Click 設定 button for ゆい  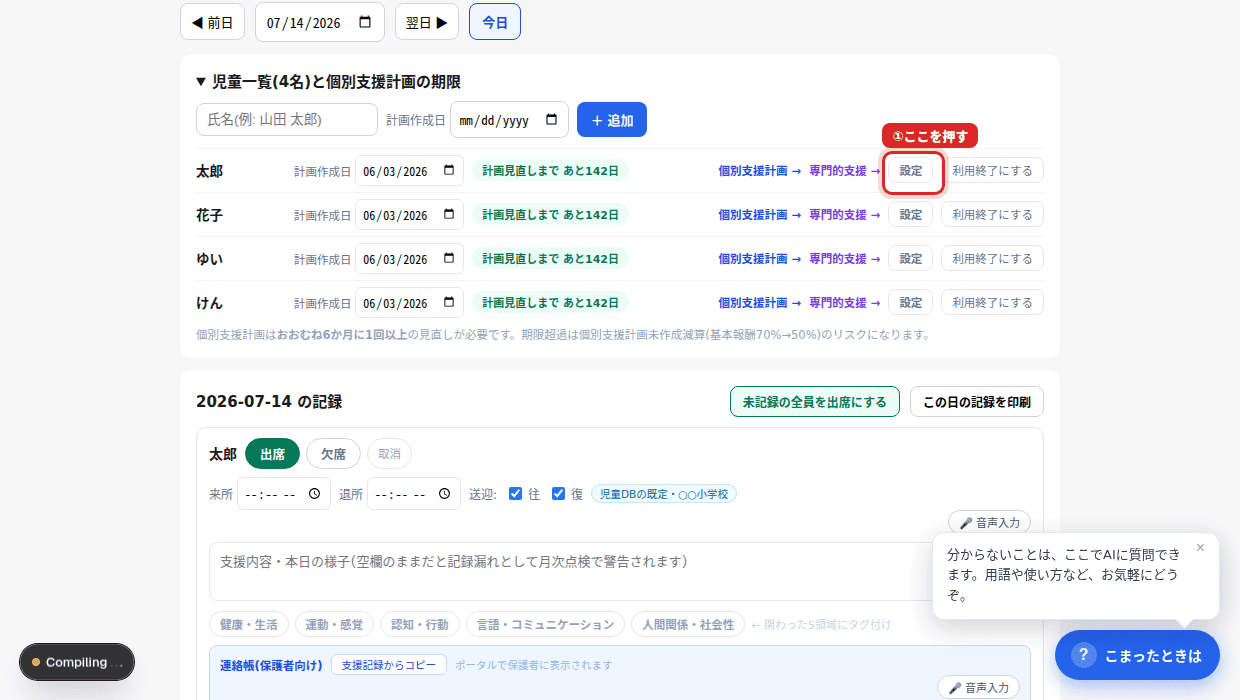pos(911,259)
